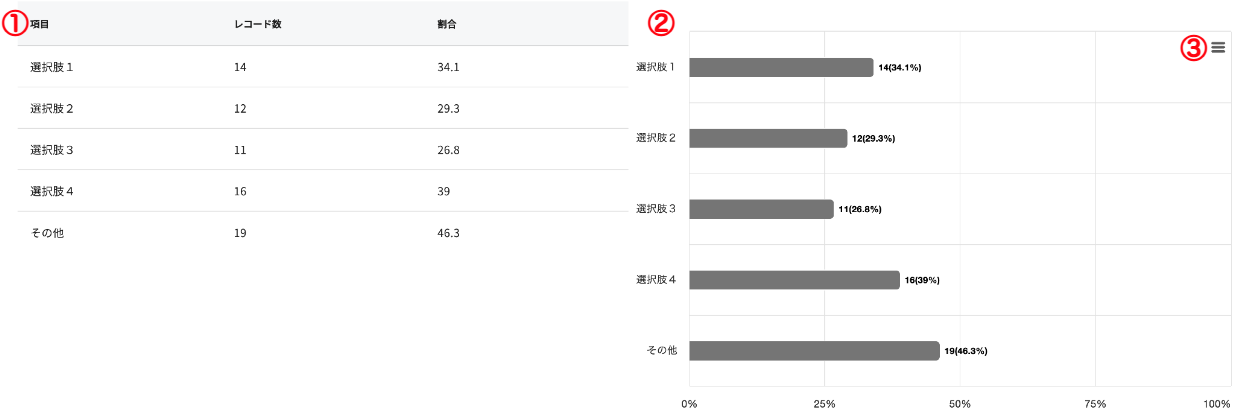Click the 項目 column header
The width and height of the screenshot is (1244, 417).
click(40, 23)
